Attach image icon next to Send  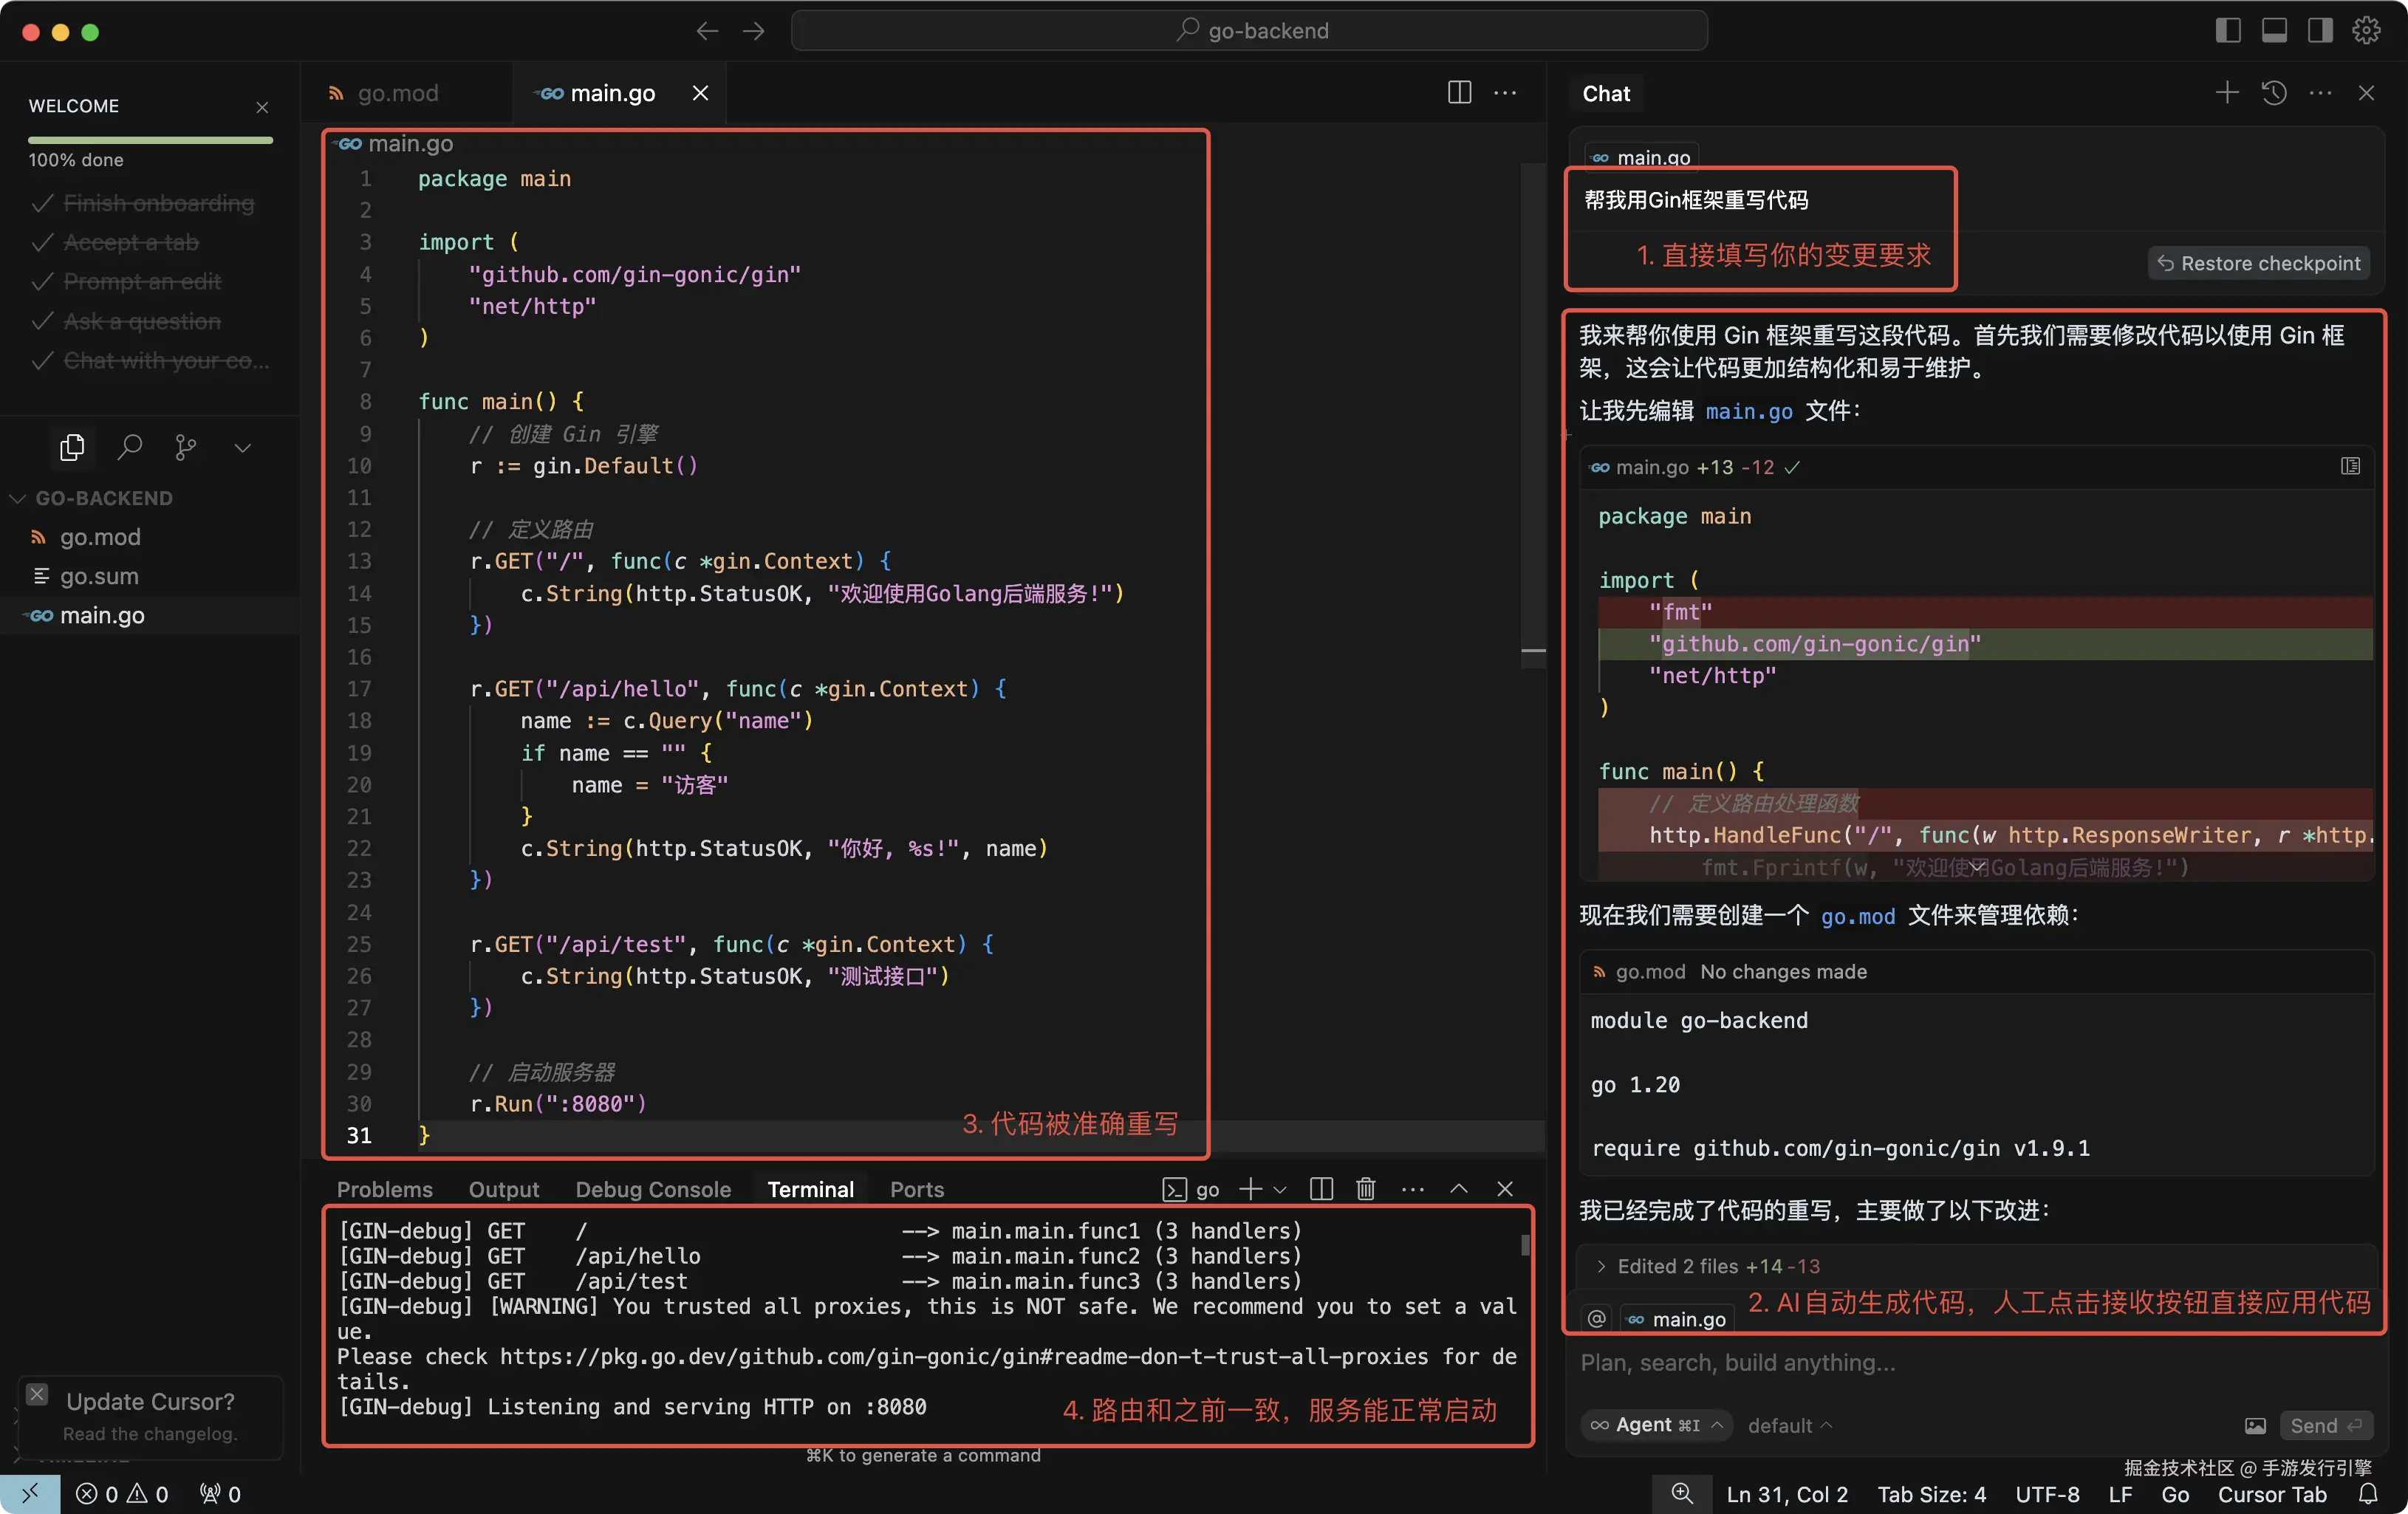(x=2255, y=1425)
